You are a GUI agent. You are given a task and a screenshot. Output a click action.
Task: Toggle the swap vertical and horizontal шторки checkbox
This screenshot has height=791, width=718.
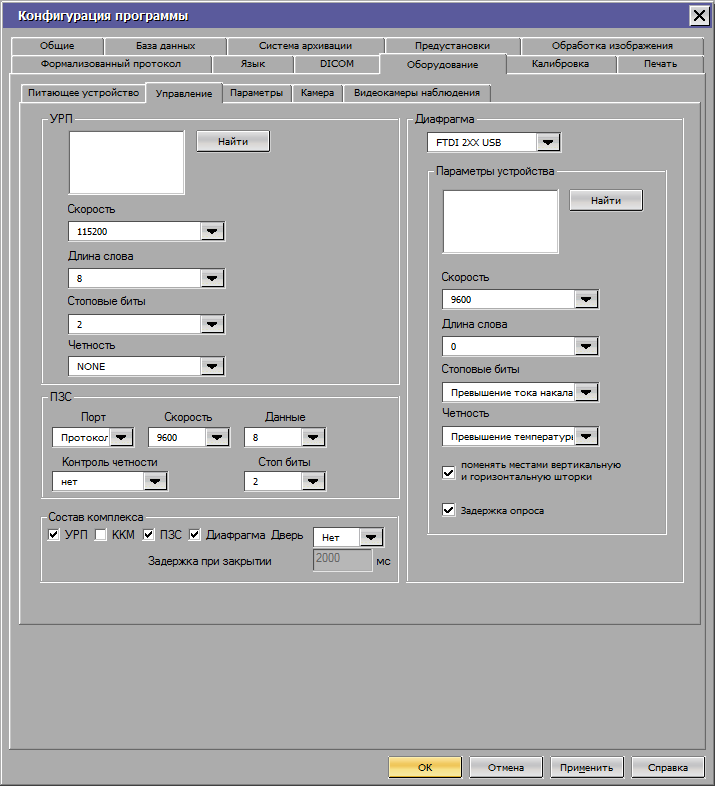[449, 471]
